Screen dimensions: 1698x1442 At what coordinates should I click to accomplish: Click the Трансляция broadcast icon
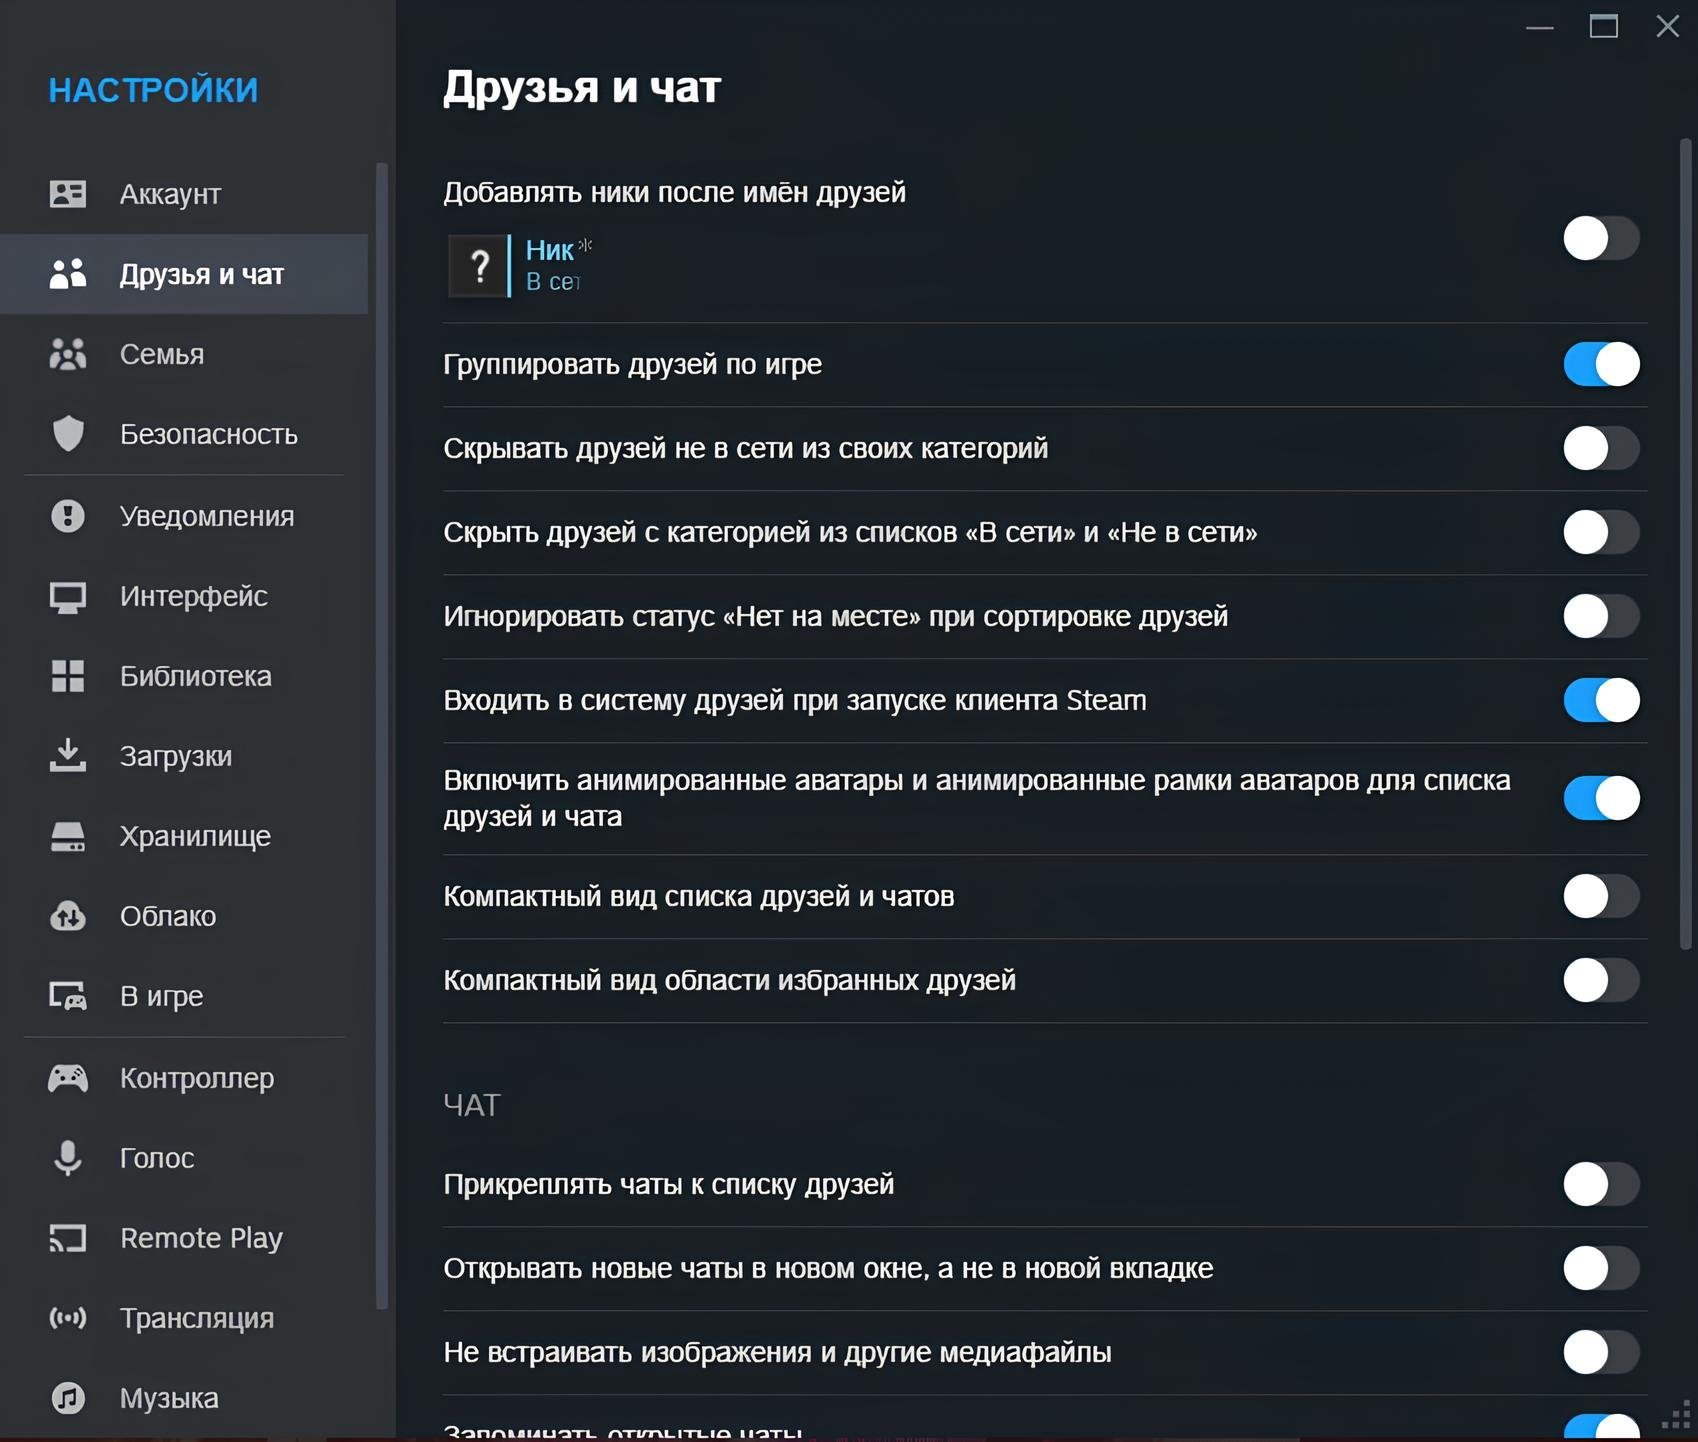[x=68, y=1318]
